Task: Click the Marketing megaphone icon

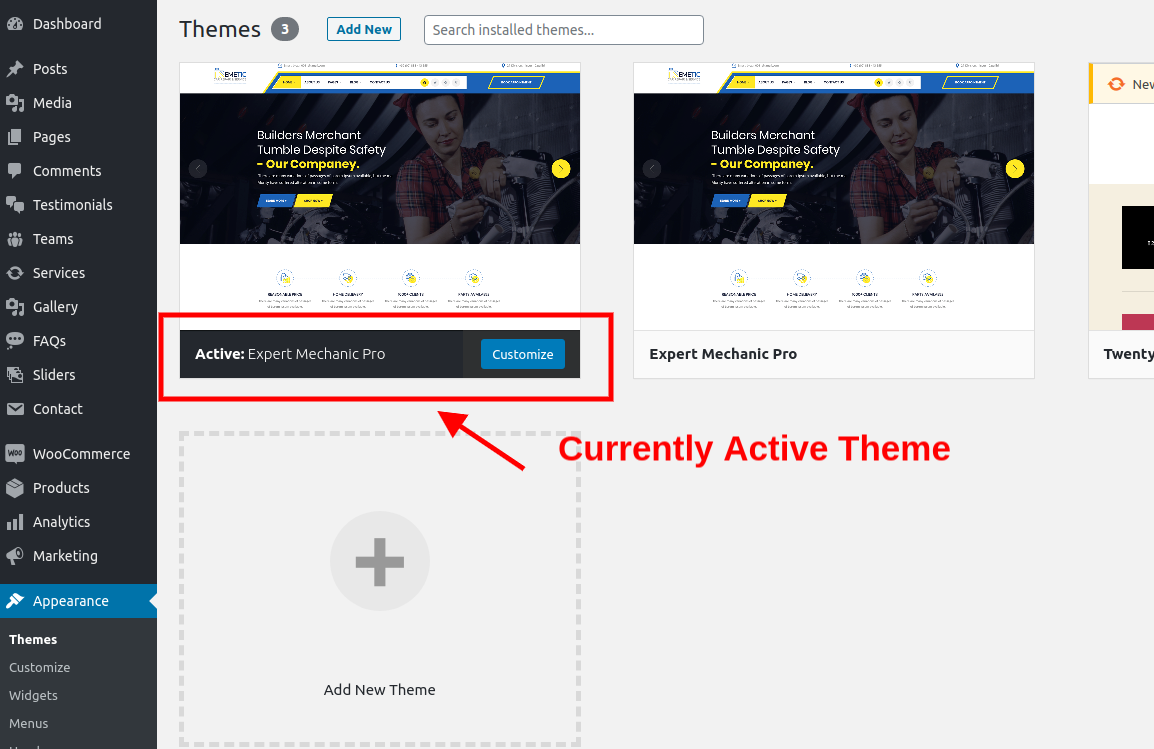Action: pos(15,556)
